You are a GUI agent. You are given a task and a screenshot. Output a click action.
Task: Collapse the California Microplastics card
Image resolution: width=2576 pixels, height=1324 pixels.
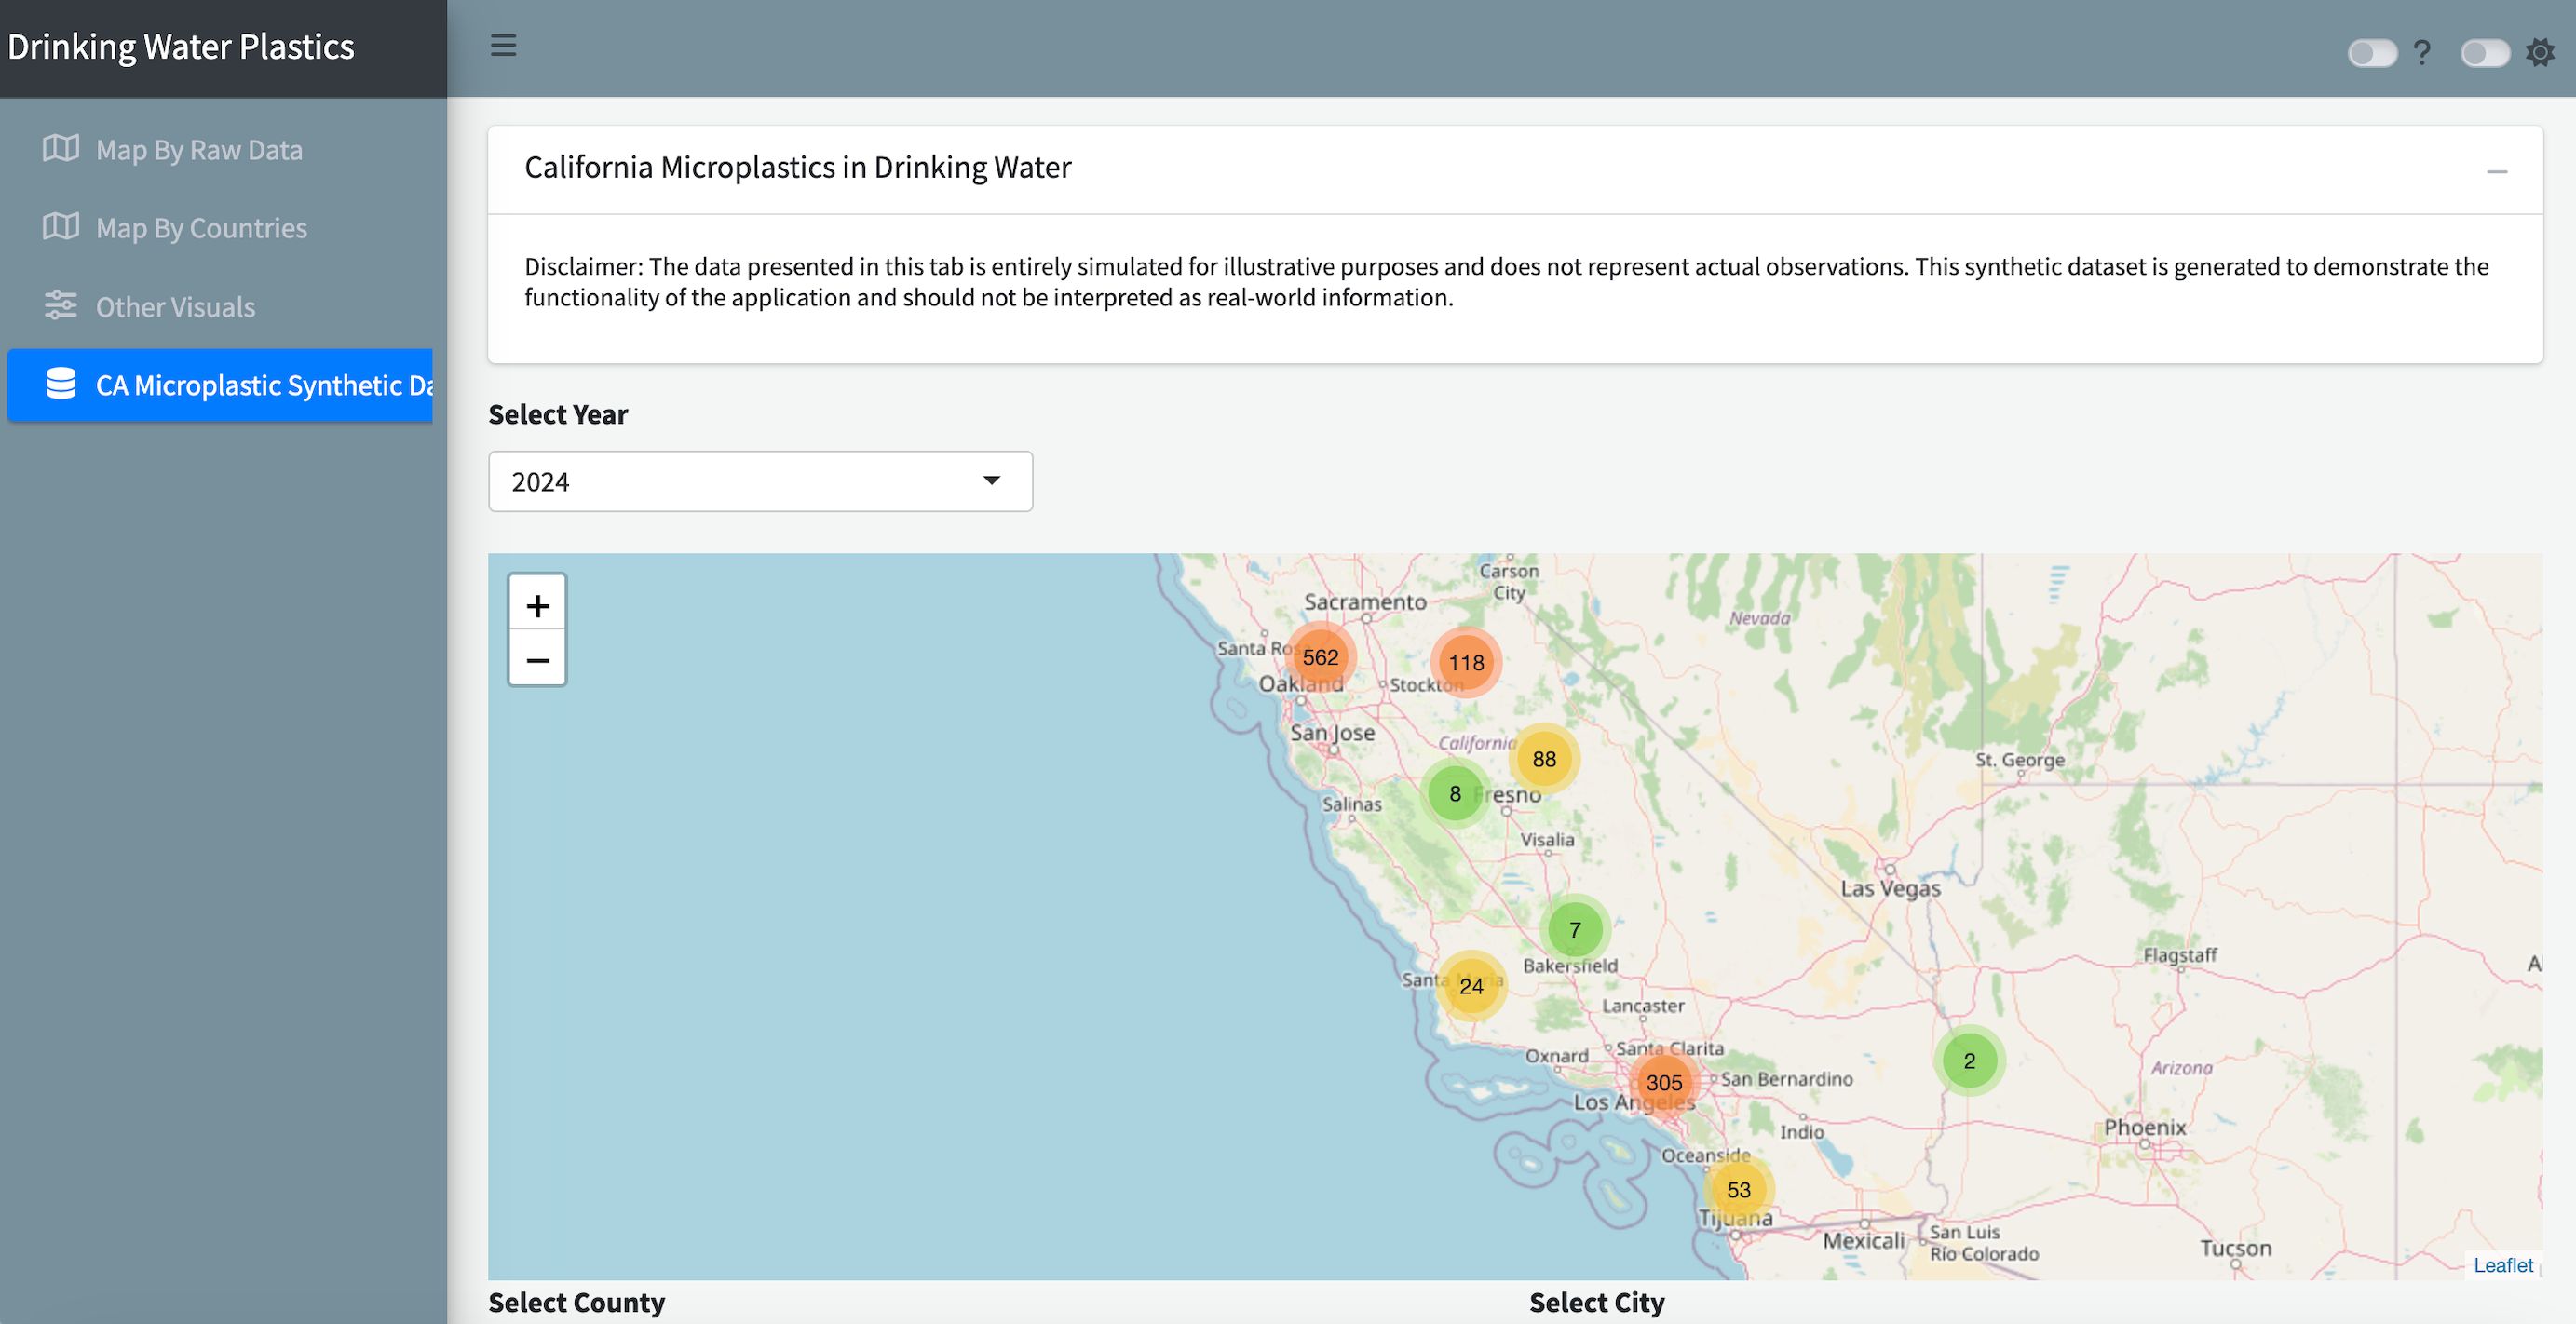tap(2497, 171)
